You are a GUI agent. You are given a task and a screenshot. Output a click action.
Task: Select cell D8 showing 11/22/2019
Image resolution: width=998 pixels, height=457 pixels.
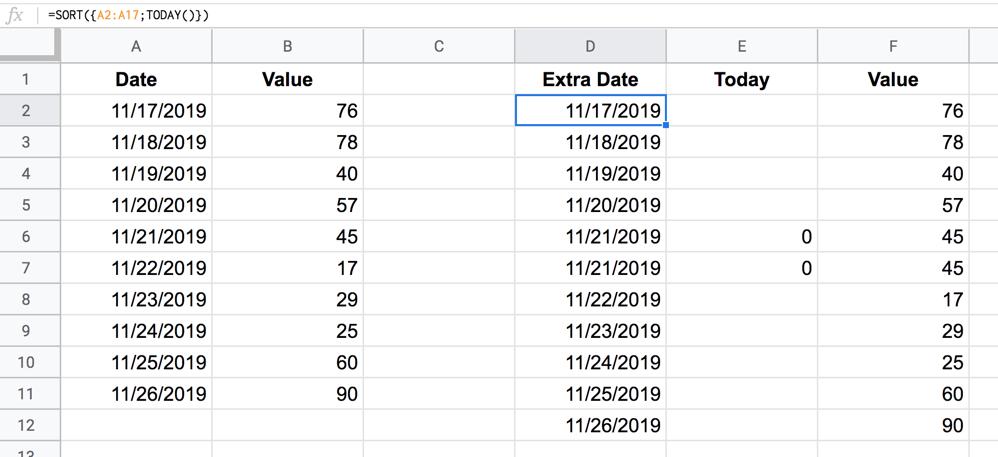coord(590,300)
